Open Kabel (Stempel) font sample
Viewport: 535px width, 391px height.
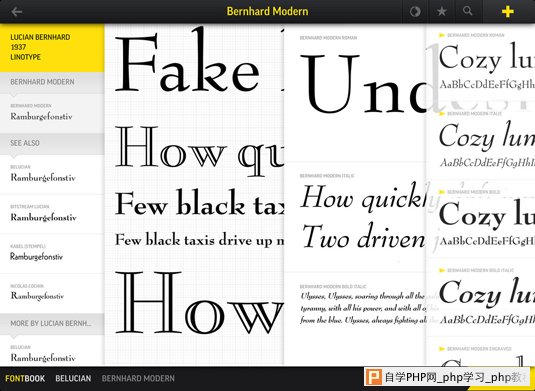52,254
